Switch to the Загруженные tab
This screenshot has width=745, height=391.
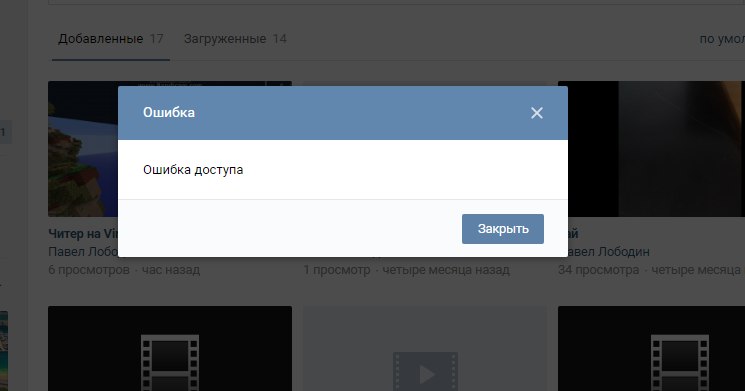pyautogui.click(x=235, y=39)
